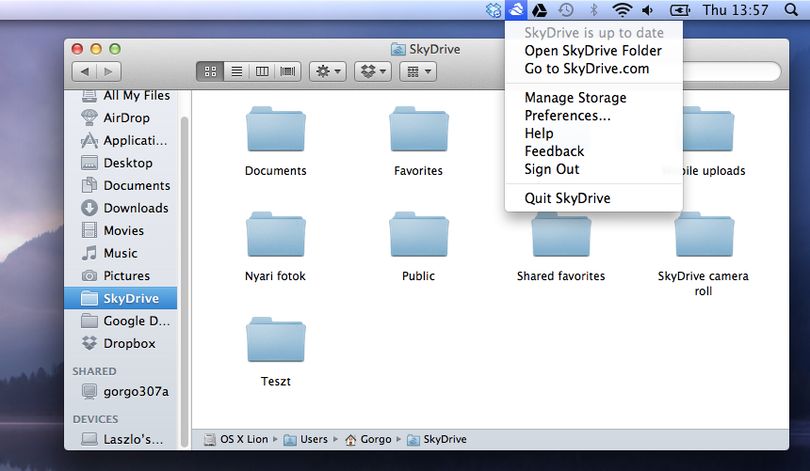The image size is (810, 471).
Task: Switch Finder to list view
Action: coord(237,71)
